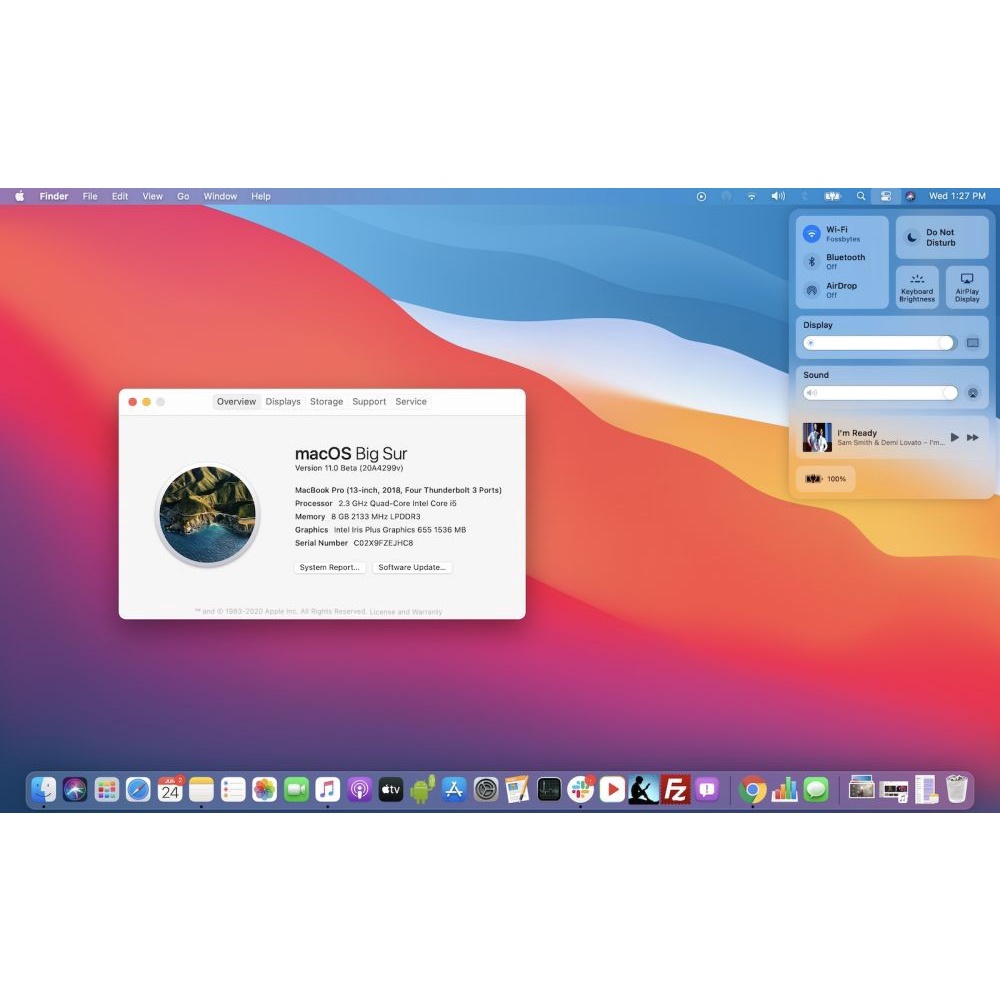The width and height of the screenshot is (1000, 1000).
Task: Open the Apple menu
Action: [20, 196]
